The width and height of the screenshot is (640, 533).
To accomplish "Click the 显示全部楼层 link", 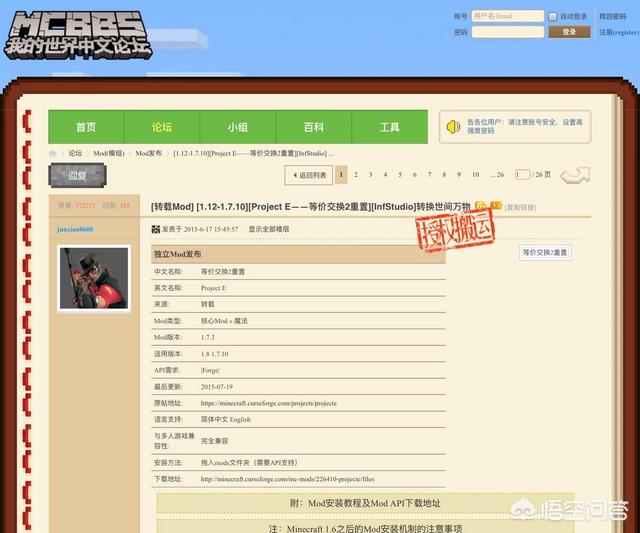I will coord(269,229).
